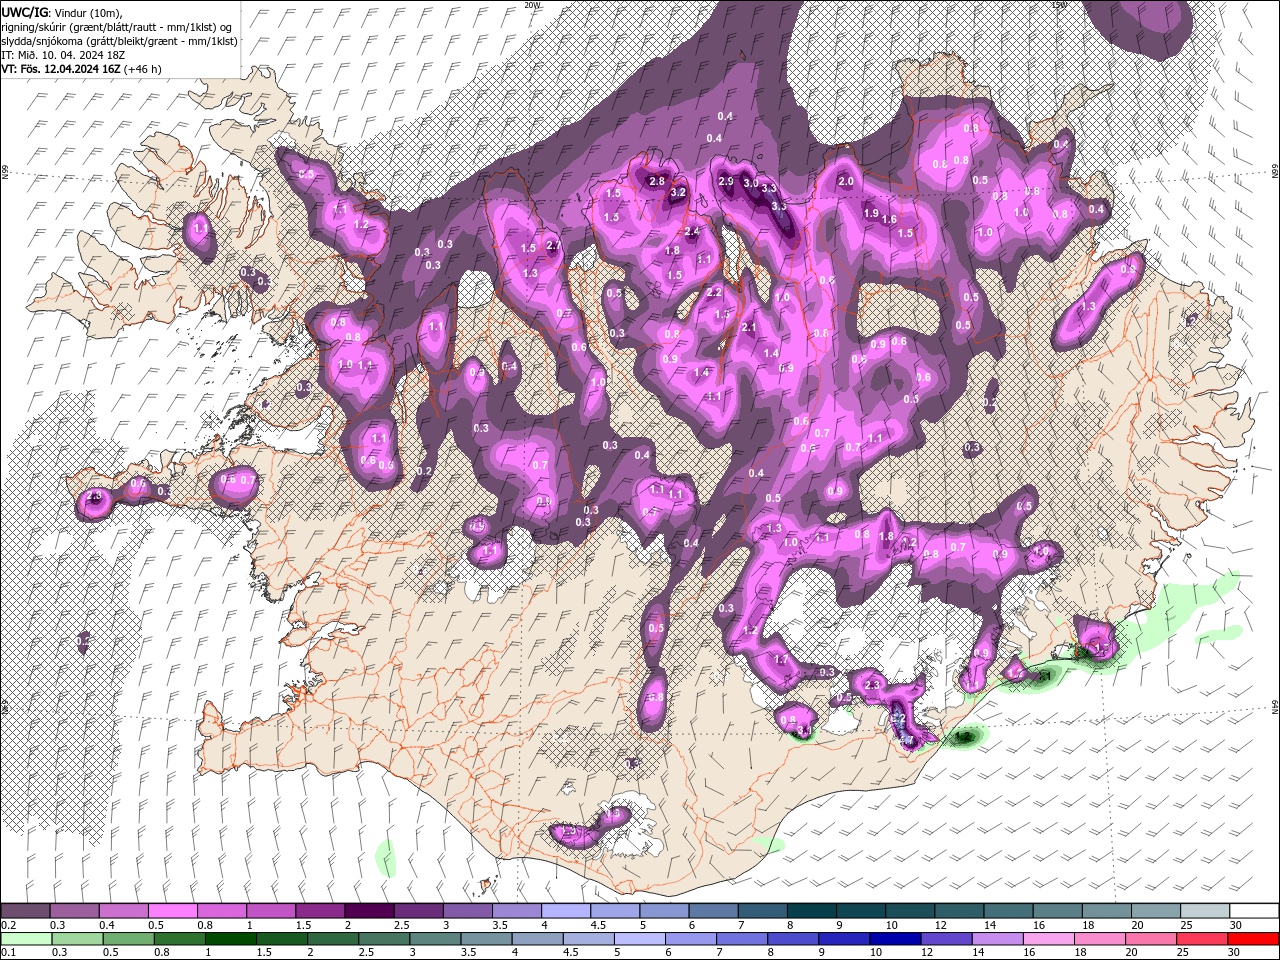This screenshot has height=960, width=1280.
Task: Select the bright red 30 swatch in lower legend
Action: [1254, 939]
